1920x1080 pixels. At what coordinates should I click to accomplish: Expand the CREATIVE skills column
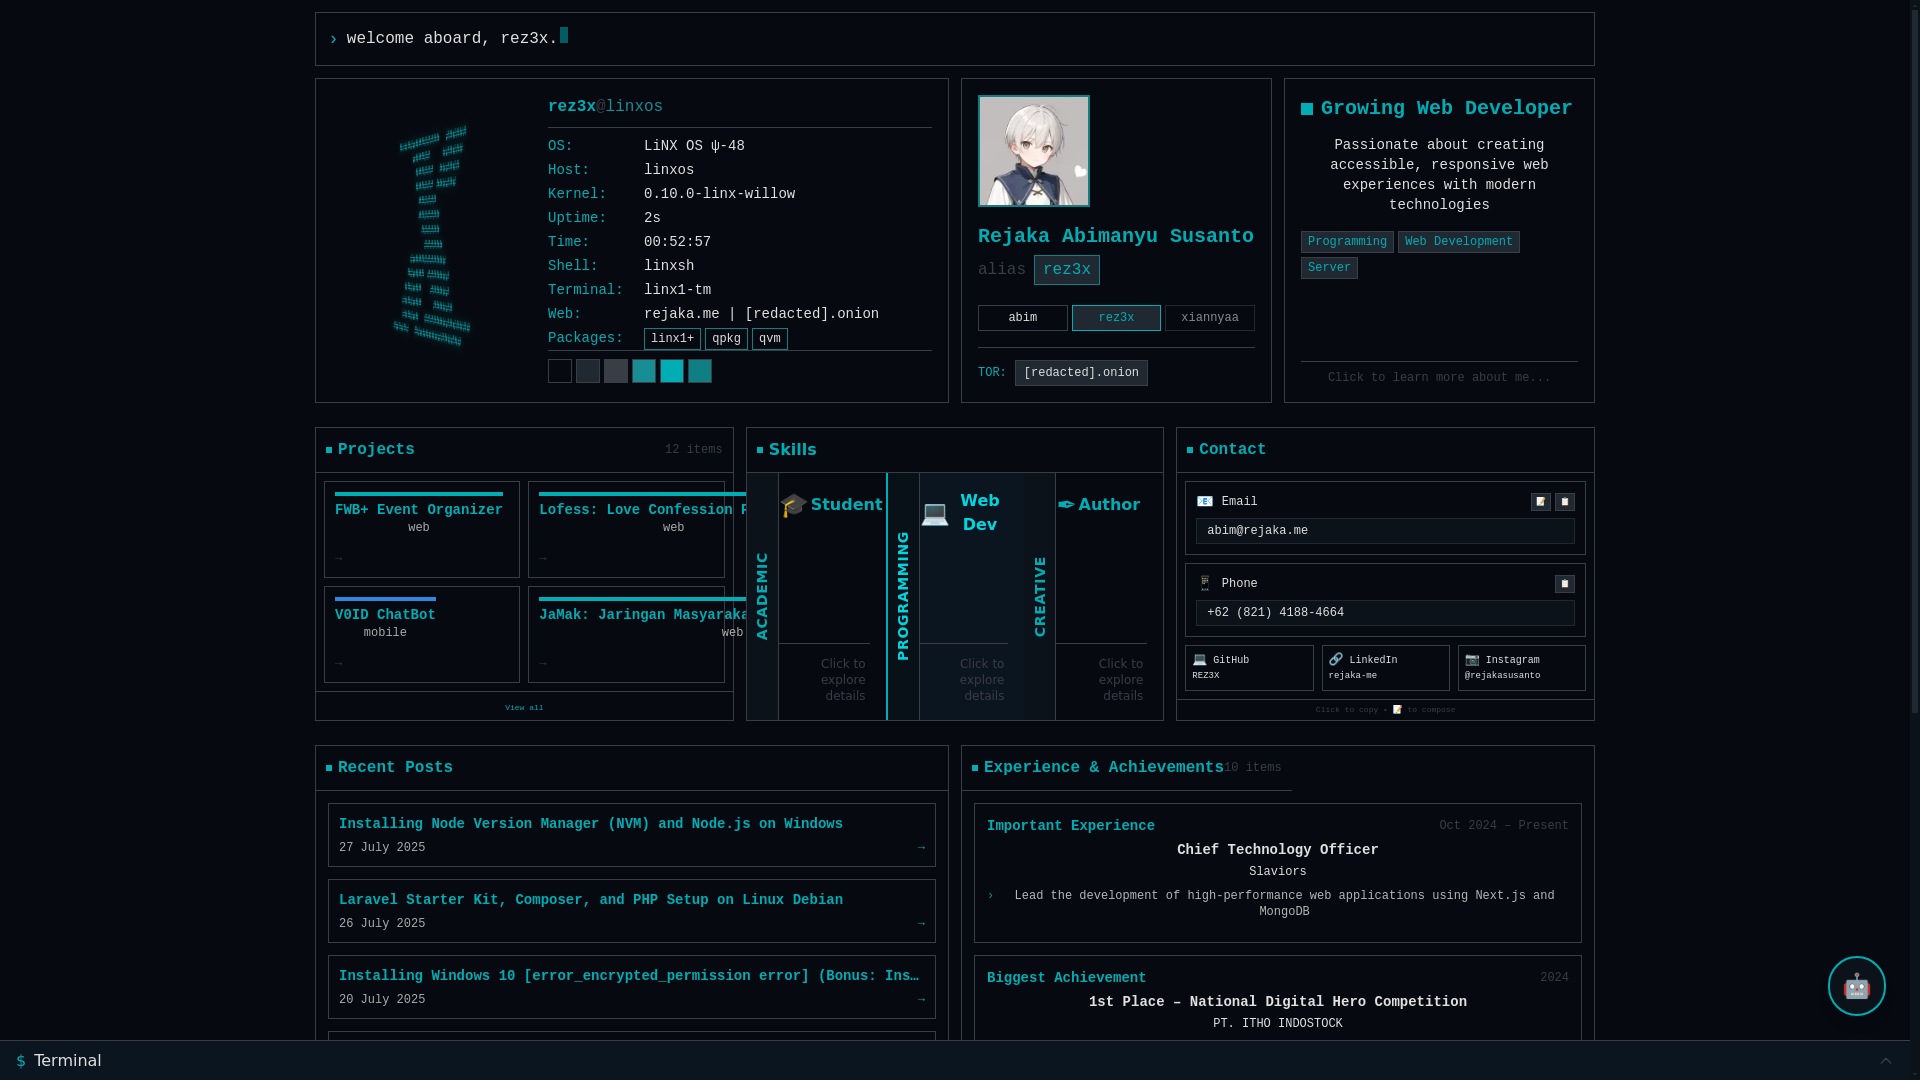1040,596
